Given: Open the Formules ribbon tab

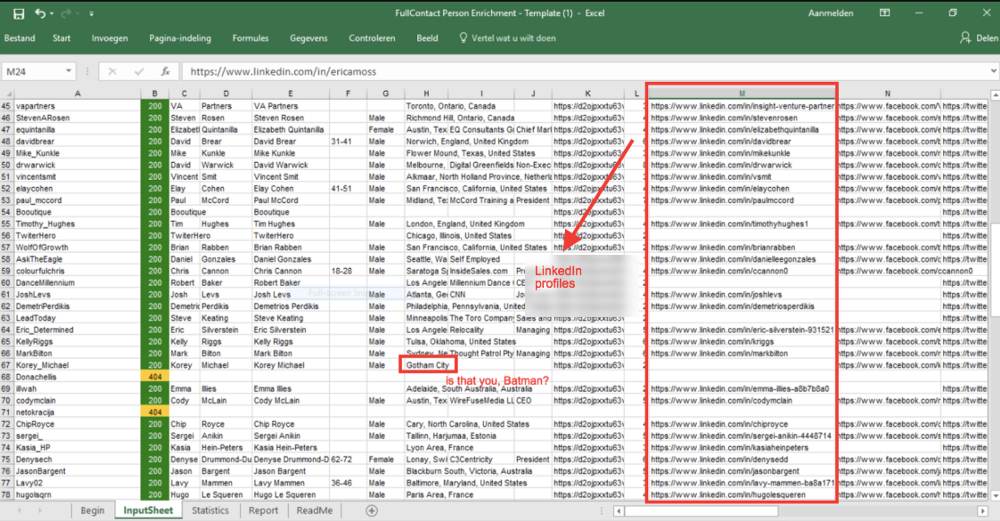Looking at the screenshot, I should click(x=250, y=38).
